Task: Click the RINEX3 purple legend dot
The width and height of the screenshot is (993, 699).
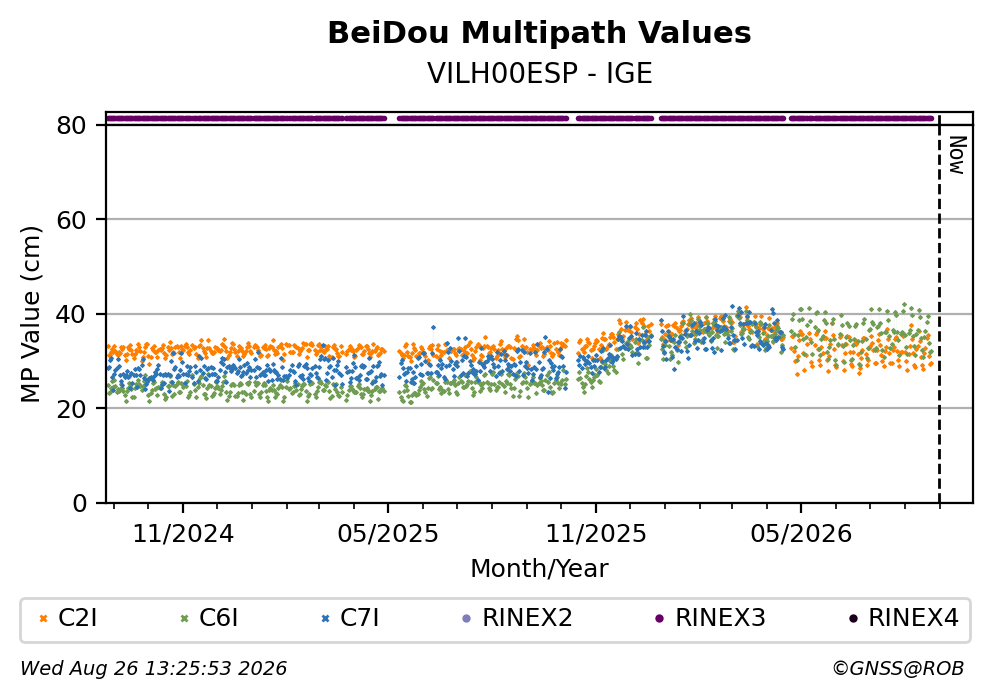Action: pyautogui.click(x=659, y=619)
